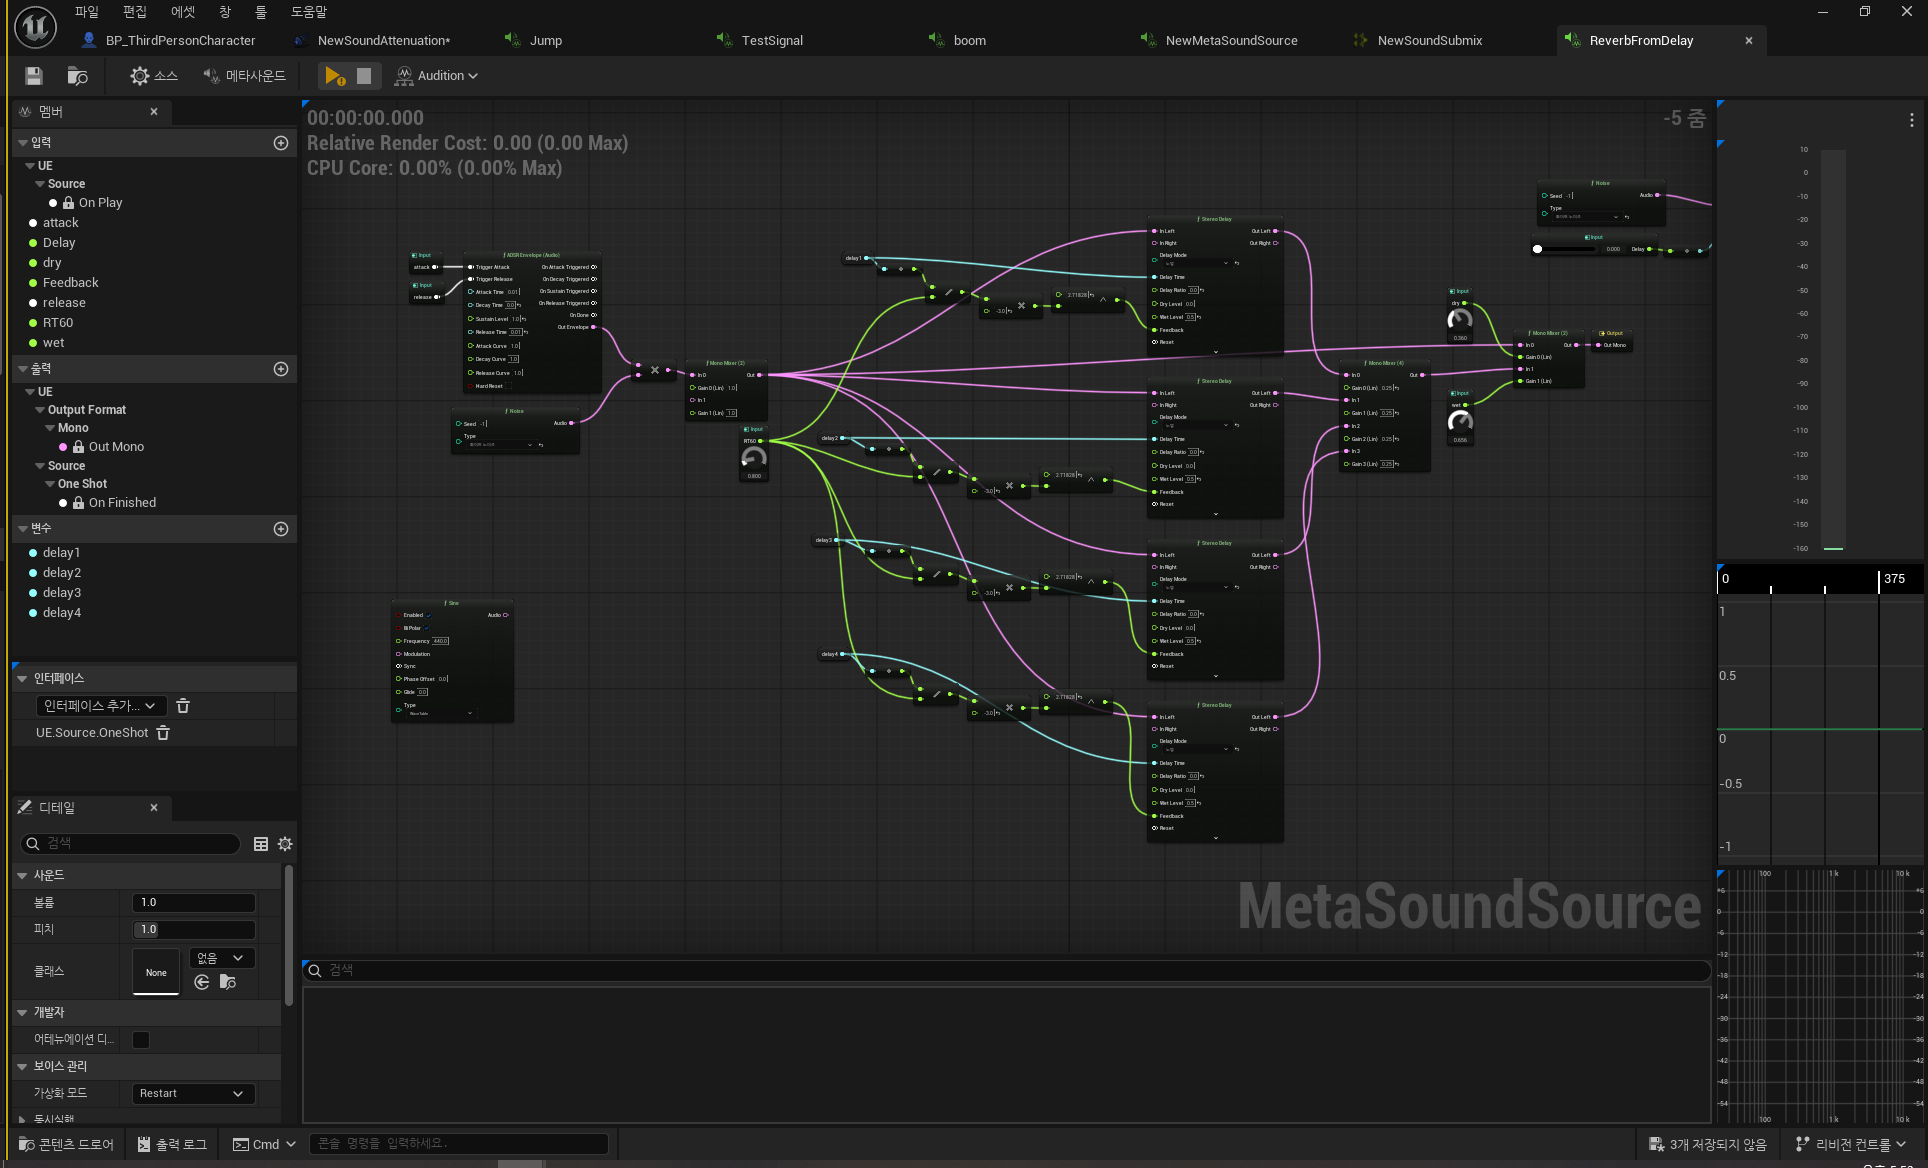
Task: Click the save asset icon
Action: click(x=33, y=76)
